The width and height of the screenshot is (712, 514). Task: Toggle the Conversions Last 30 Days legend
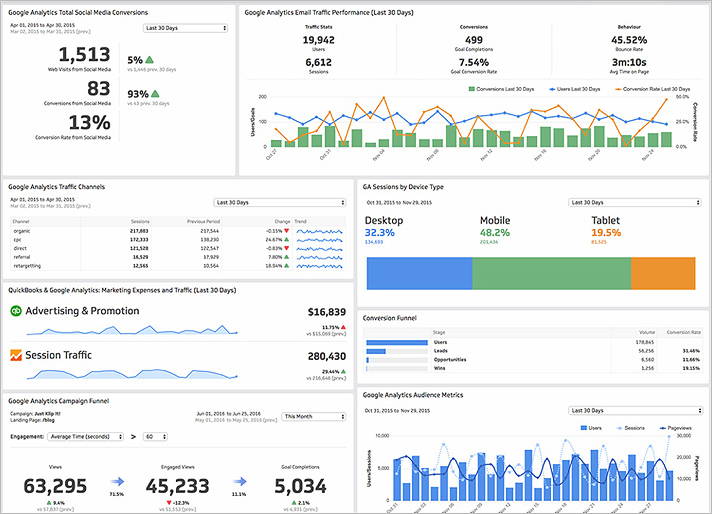click(501, 89)
